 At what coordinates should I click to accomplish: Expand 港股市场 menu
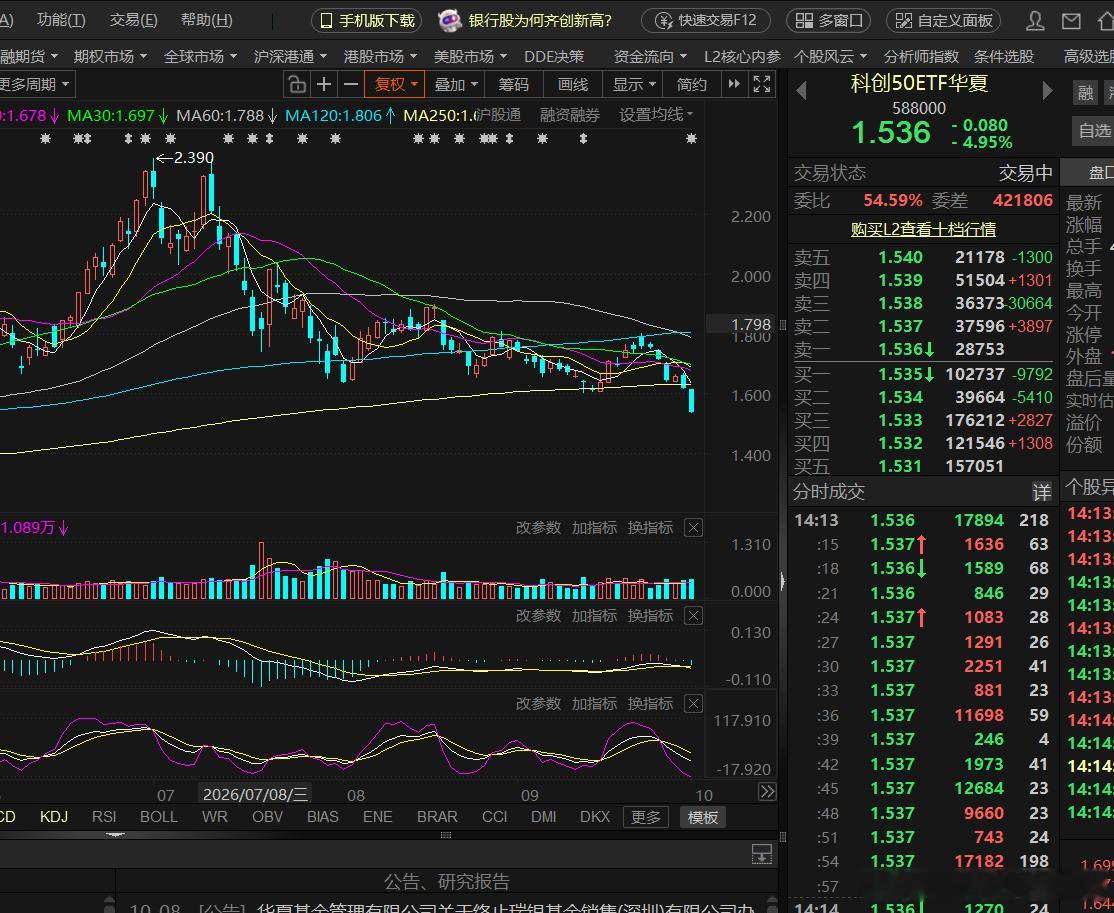381,56
